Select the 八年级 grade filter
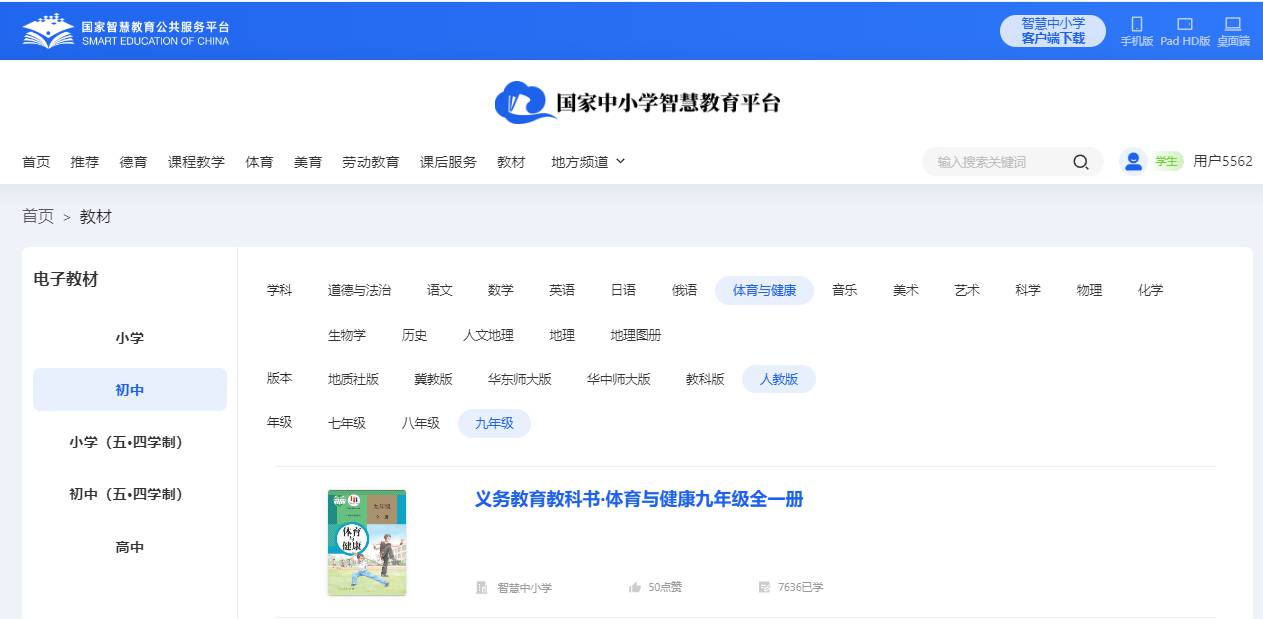The width and height of the screenshot is (1263, 619). click(421, 423)
